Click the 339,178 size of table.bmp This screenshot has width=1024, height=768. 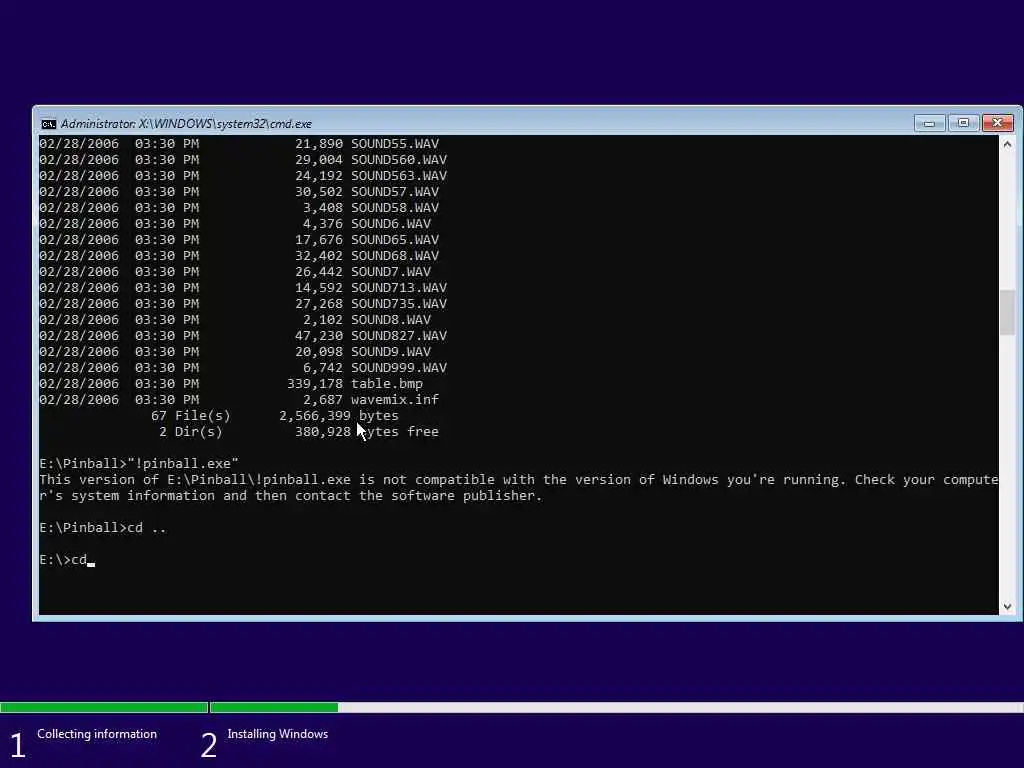pos(315,384)
